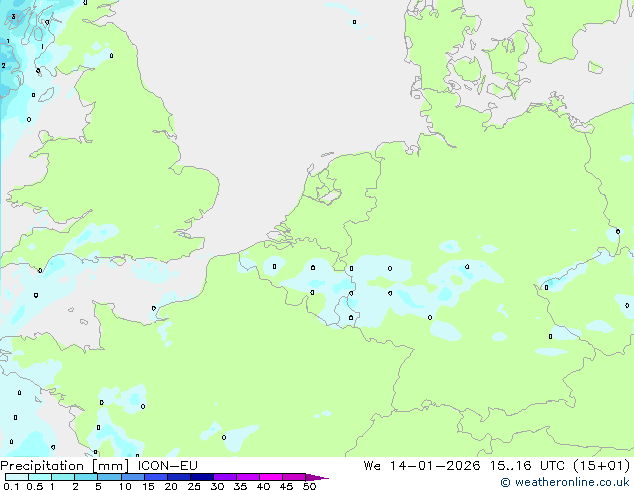Click the '45' legend scale label

click(x=286, y=486)
